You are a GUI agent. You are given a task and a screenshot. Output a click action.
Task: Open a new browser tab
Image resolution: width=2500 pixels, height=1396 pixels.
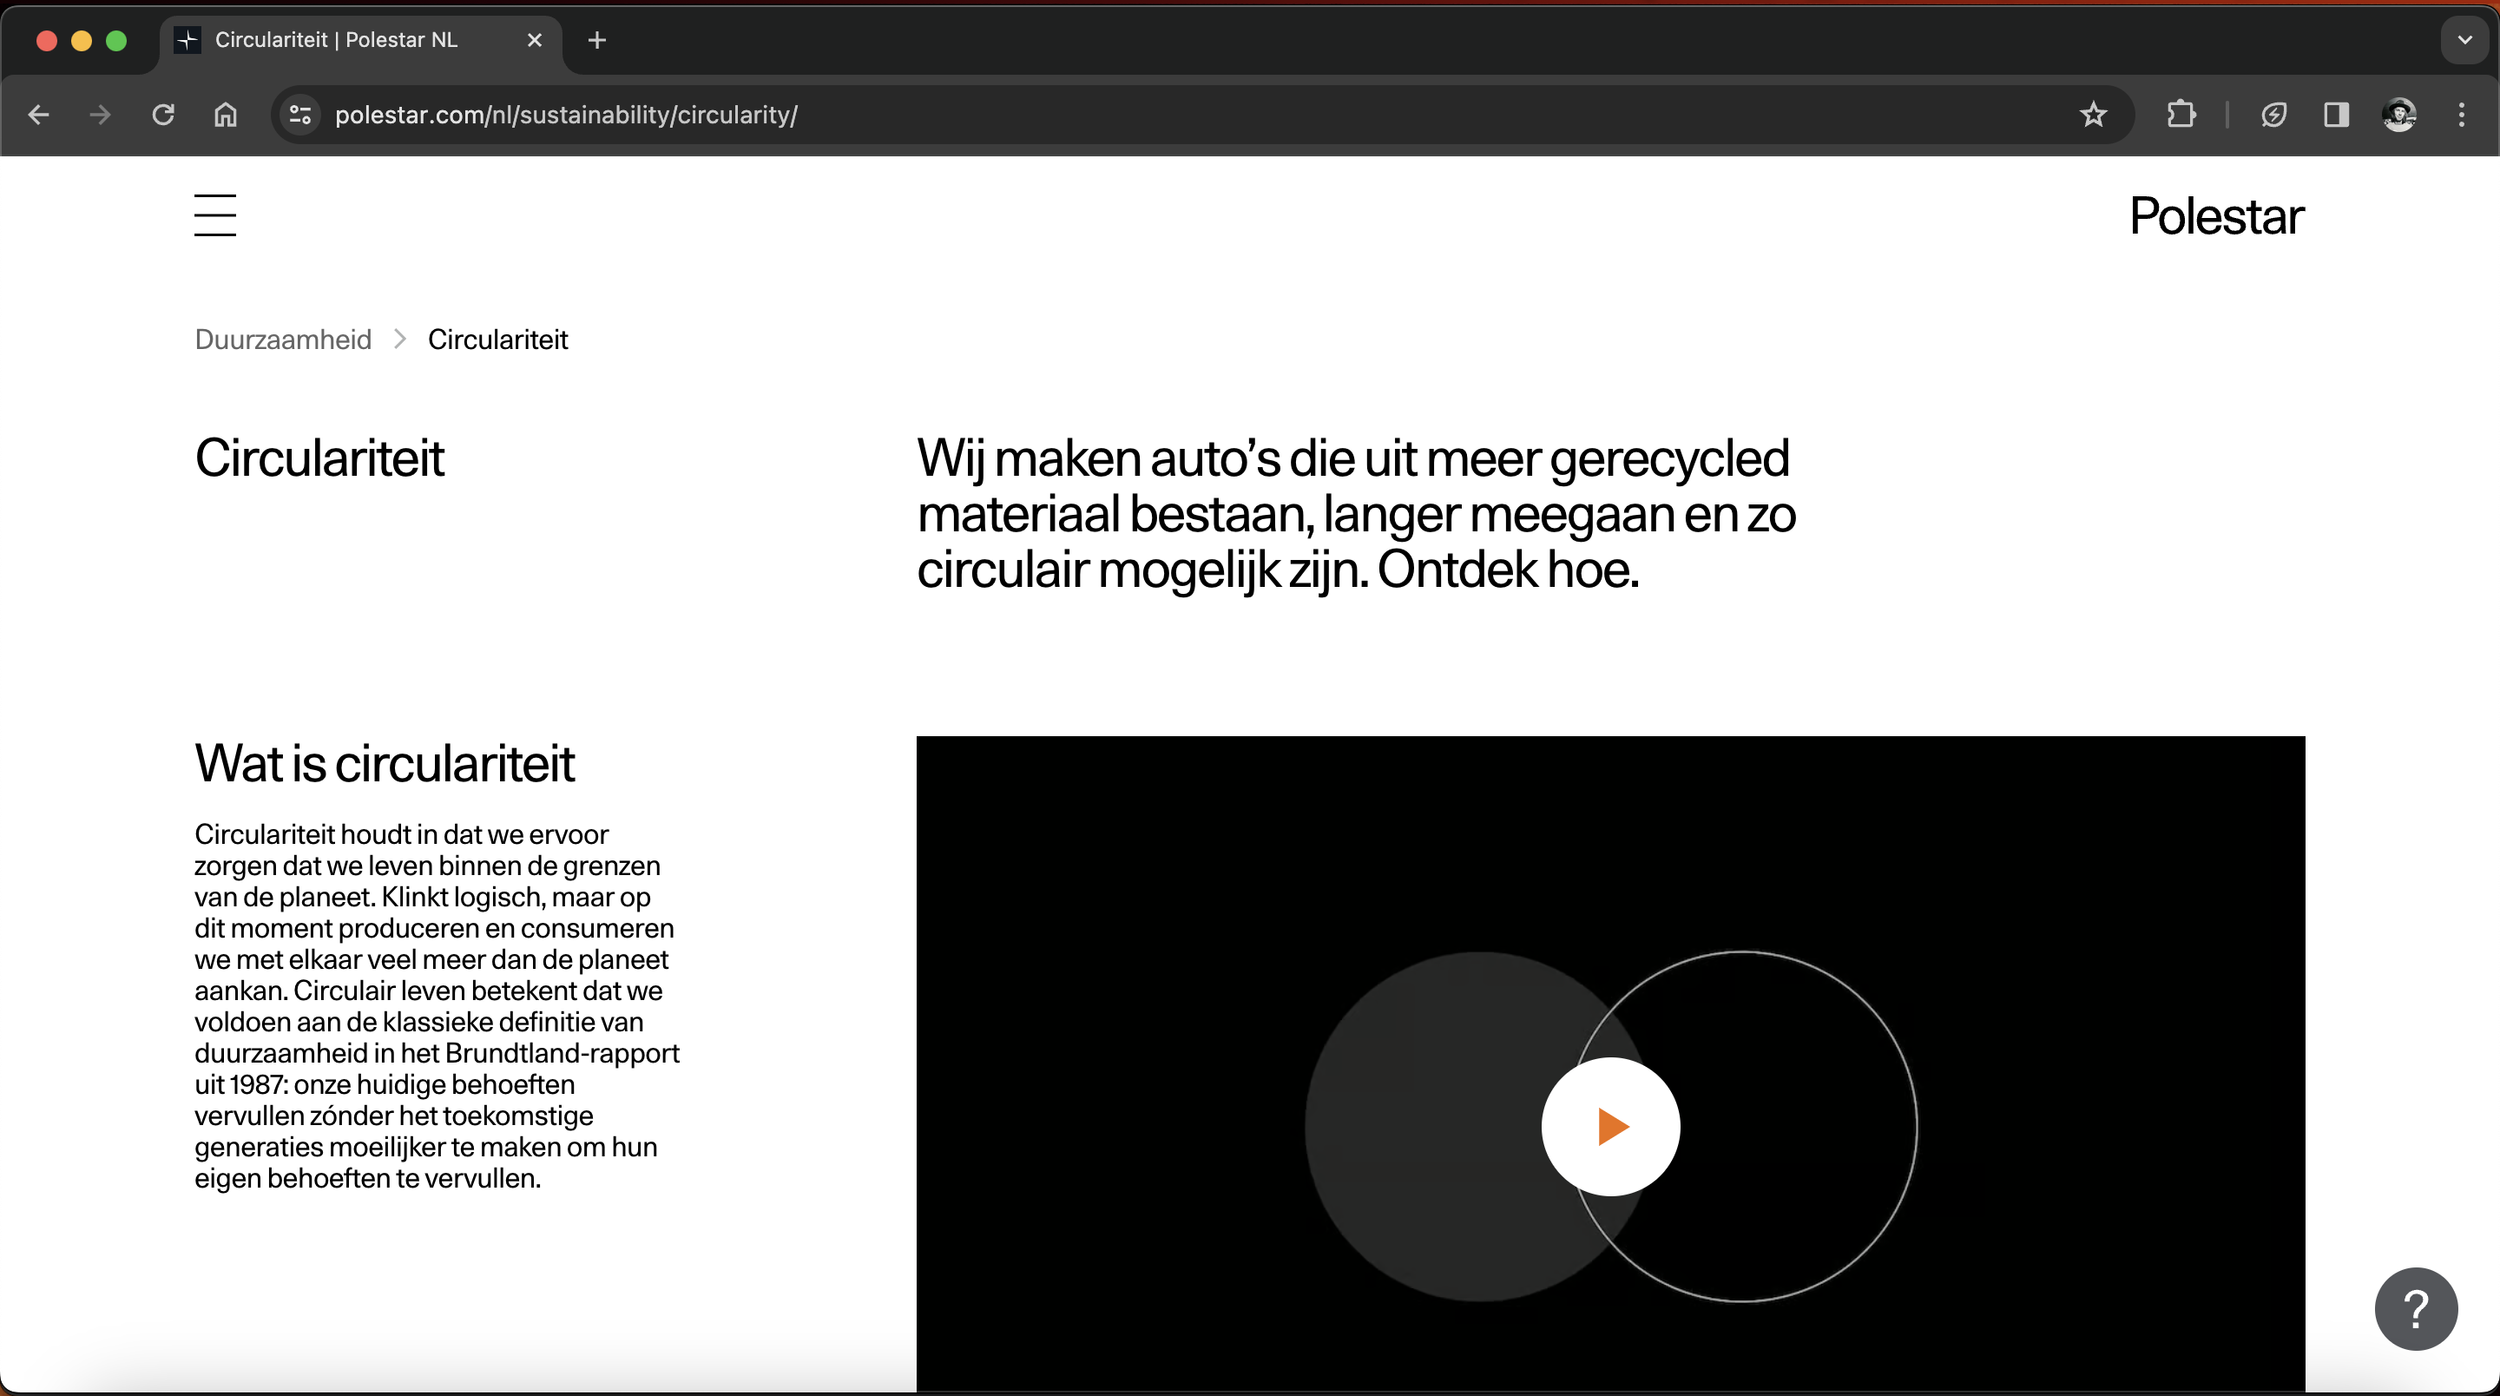597,40
